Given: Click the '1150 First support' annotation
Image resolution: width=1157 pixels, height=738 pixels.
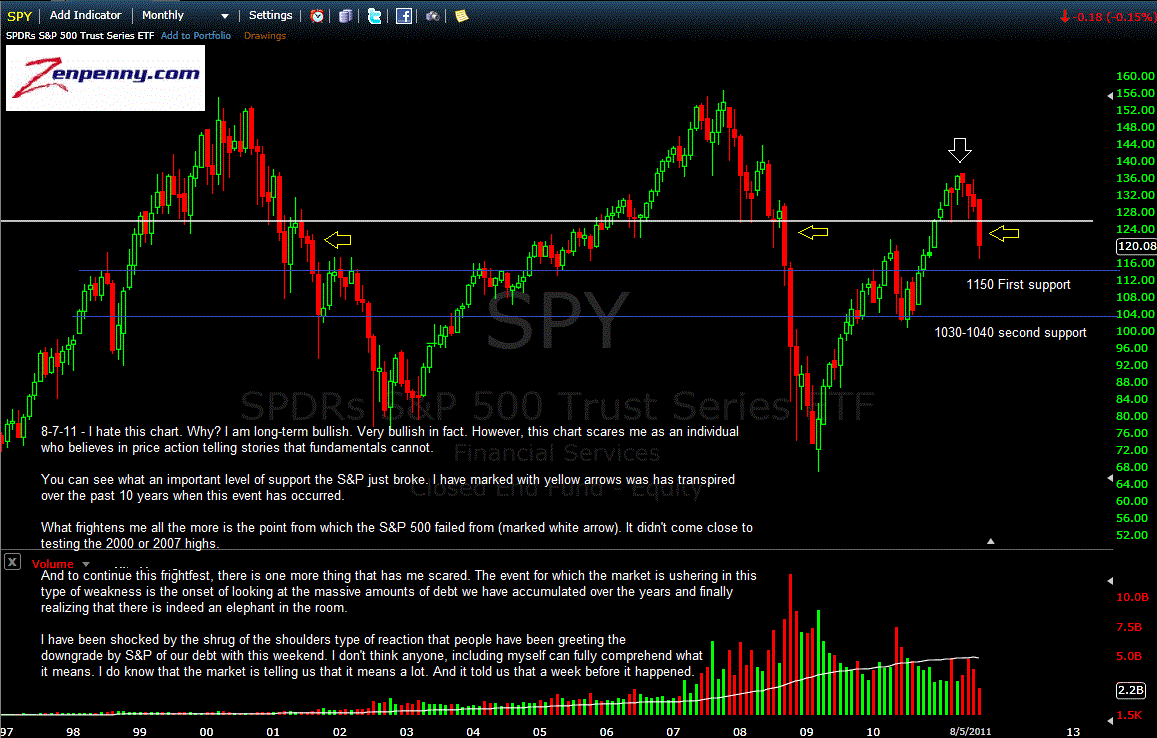Looking at the screenshot, I should tap(1018, 285).
